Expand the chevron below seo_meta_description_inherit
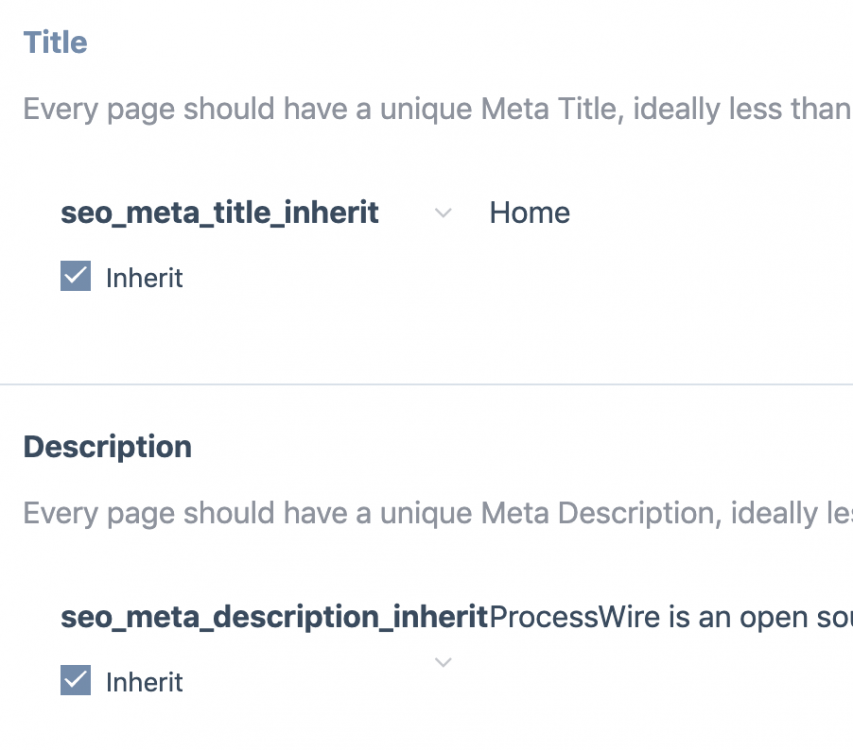The image size is (853, 750). (x=444, y=662)
